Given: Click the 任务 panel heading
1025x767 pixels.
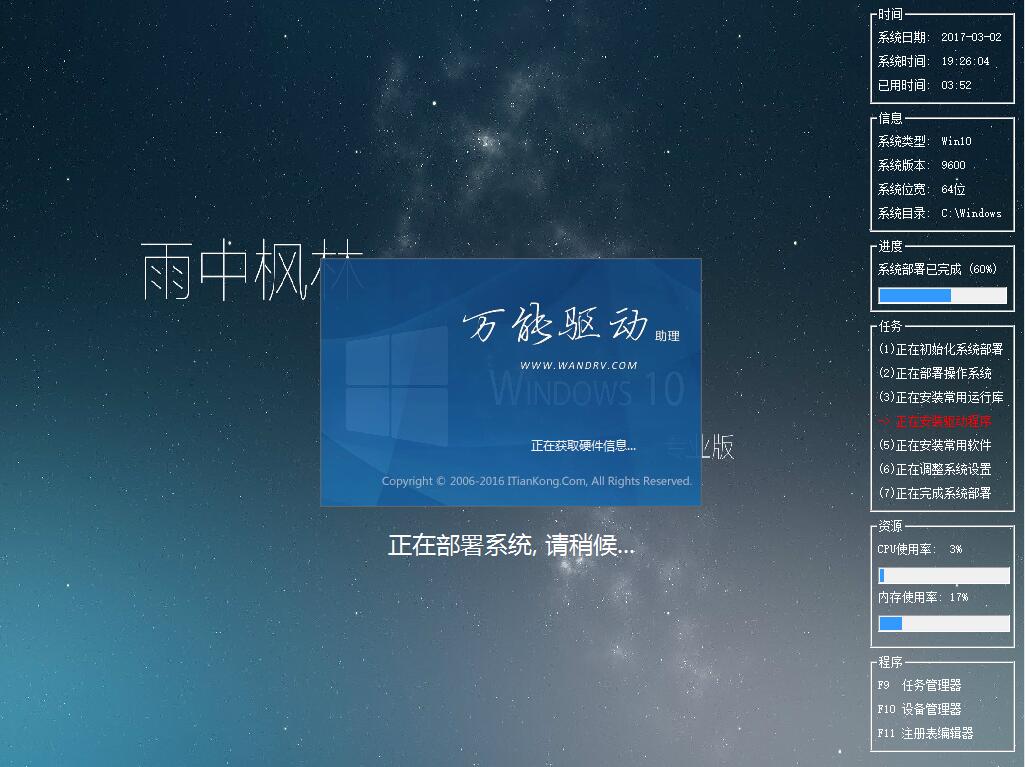Looking at the screenshot, I should (x=890, y=326).
